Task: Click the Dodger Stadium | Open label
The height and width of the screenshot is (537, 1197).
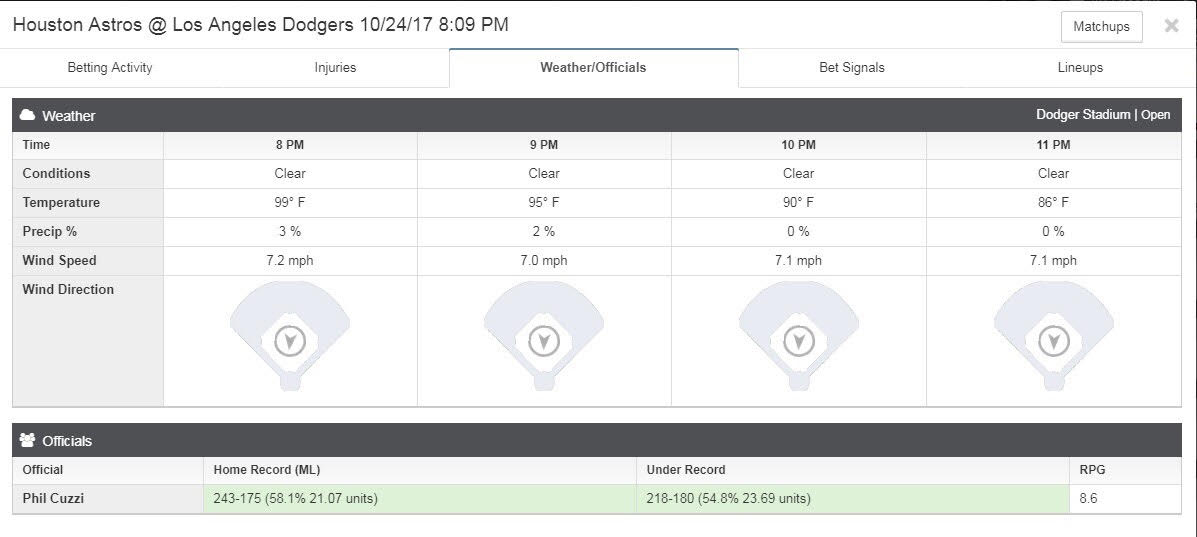Action: [1103, 115]
